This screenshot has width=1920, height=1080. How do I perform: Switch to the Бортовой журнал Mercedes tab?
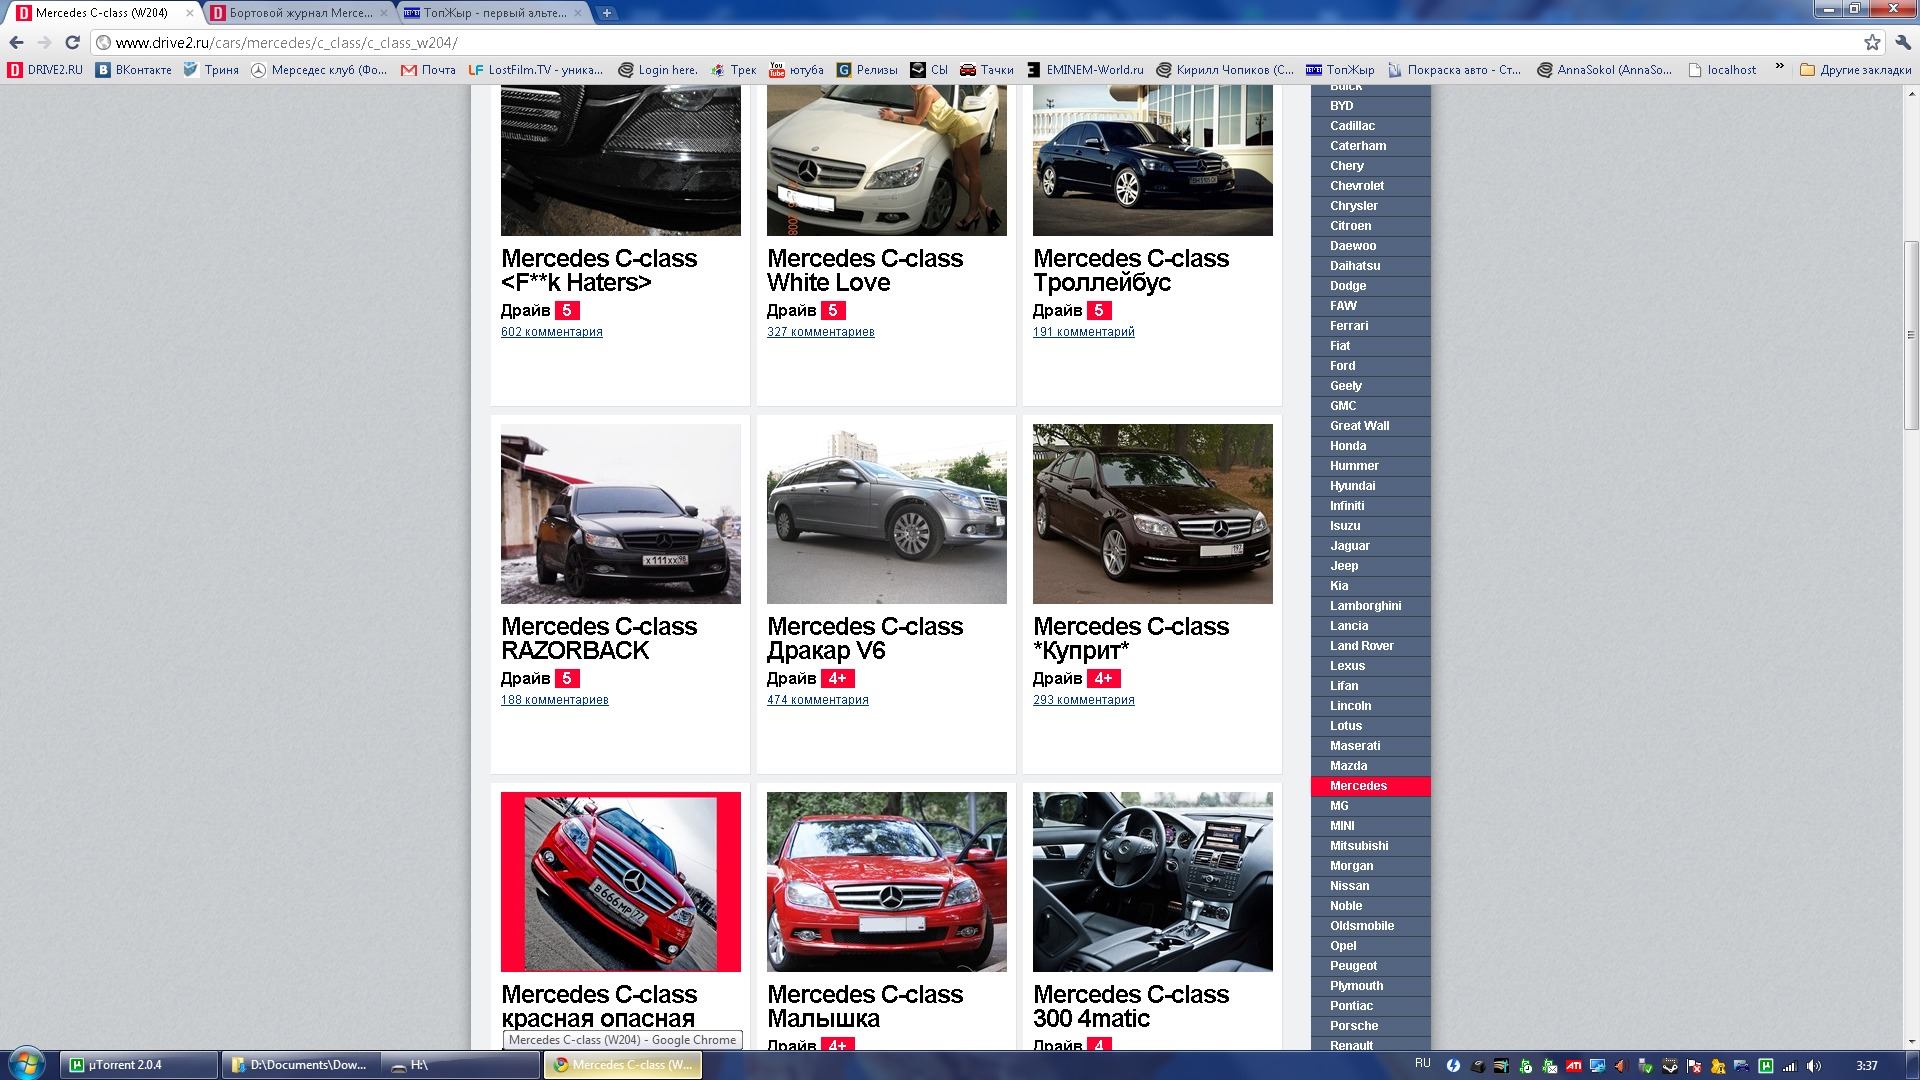299,13
